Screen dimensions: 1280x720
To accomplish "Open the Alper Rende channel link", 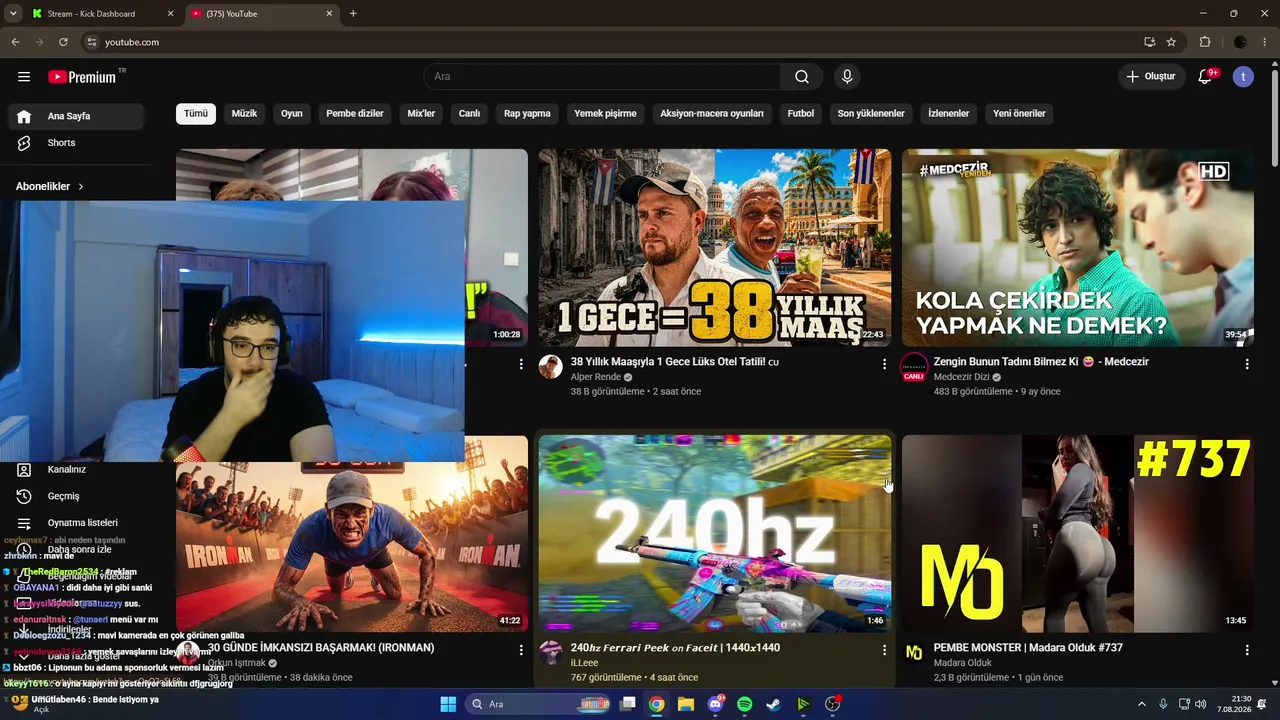I will [596, 377].
